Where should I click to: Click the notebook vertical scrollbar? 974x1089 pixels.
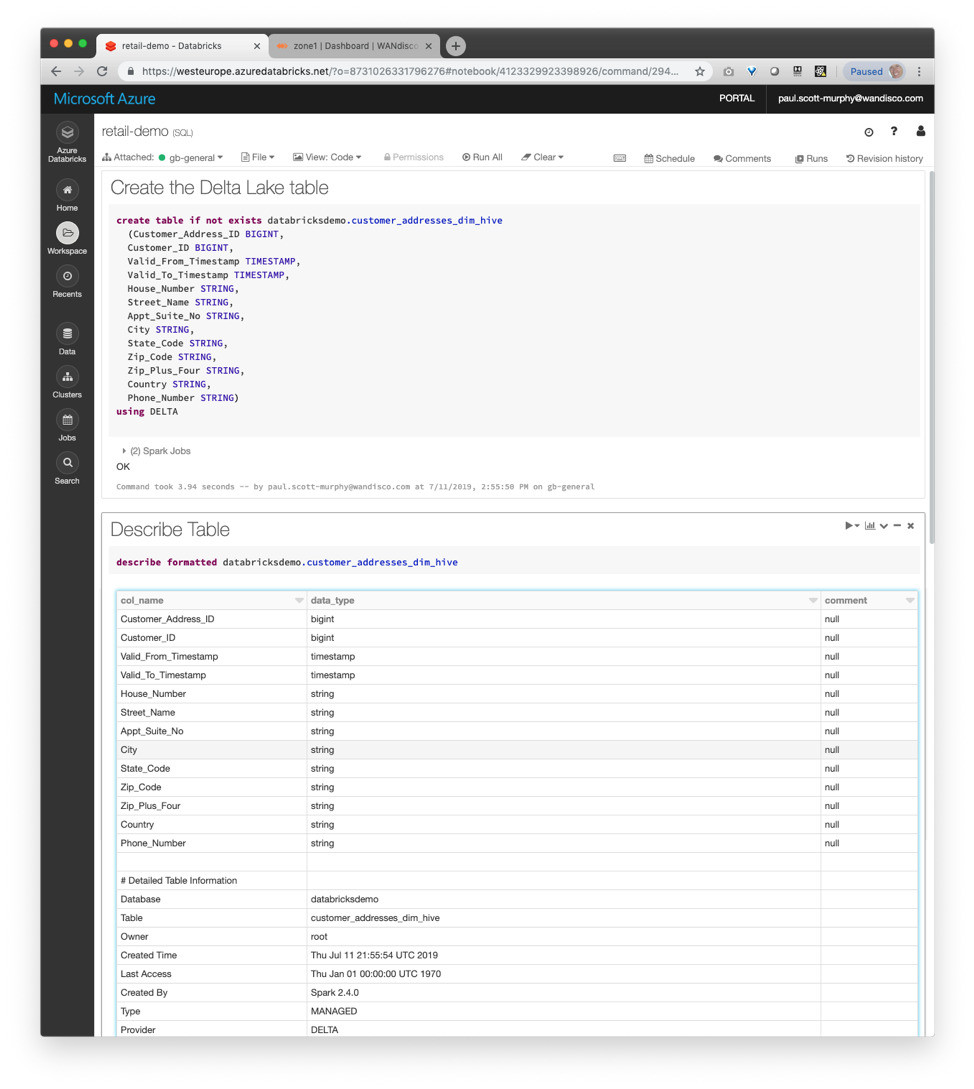[x=932, y=350]
